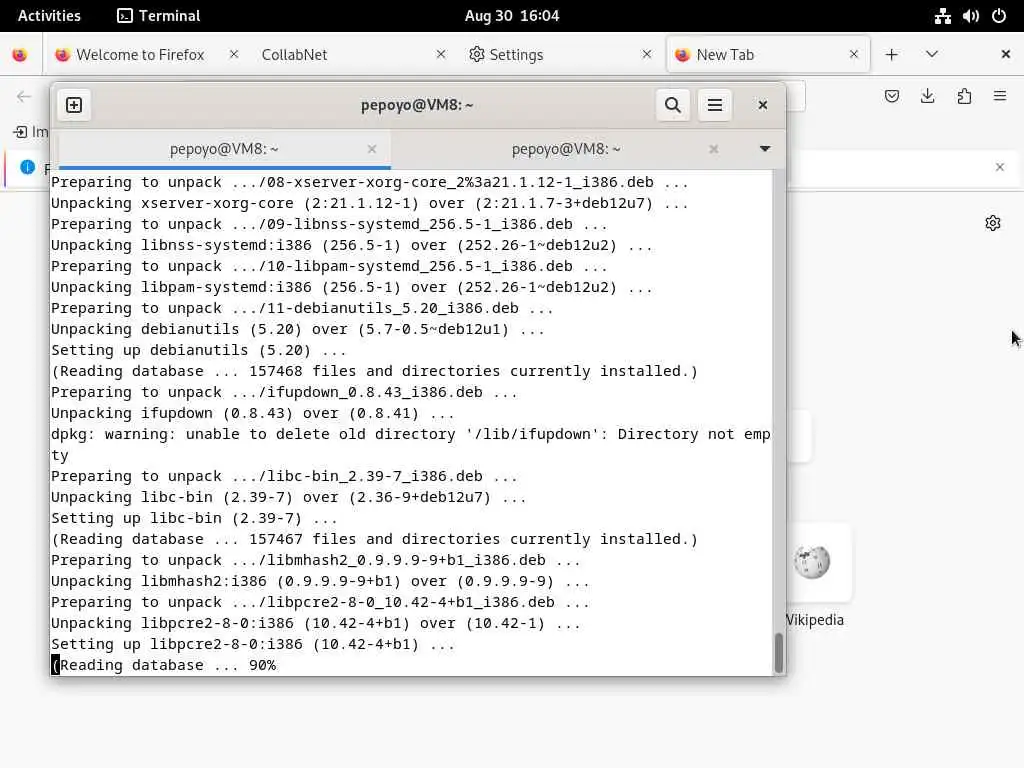Click 'Setting up debianutils (5.20)' line

click(199, 350)
